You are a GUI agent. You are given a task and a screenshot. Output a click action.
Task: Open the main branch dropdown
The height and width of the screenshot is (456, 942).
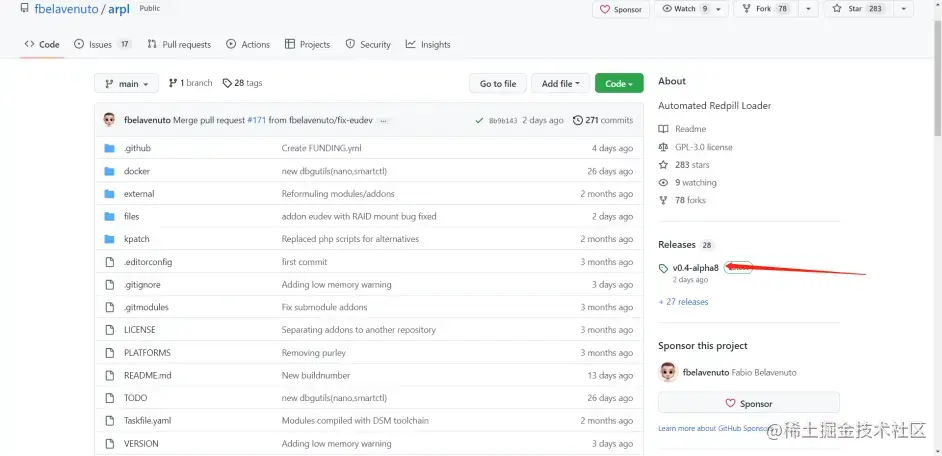coord(126,84)
